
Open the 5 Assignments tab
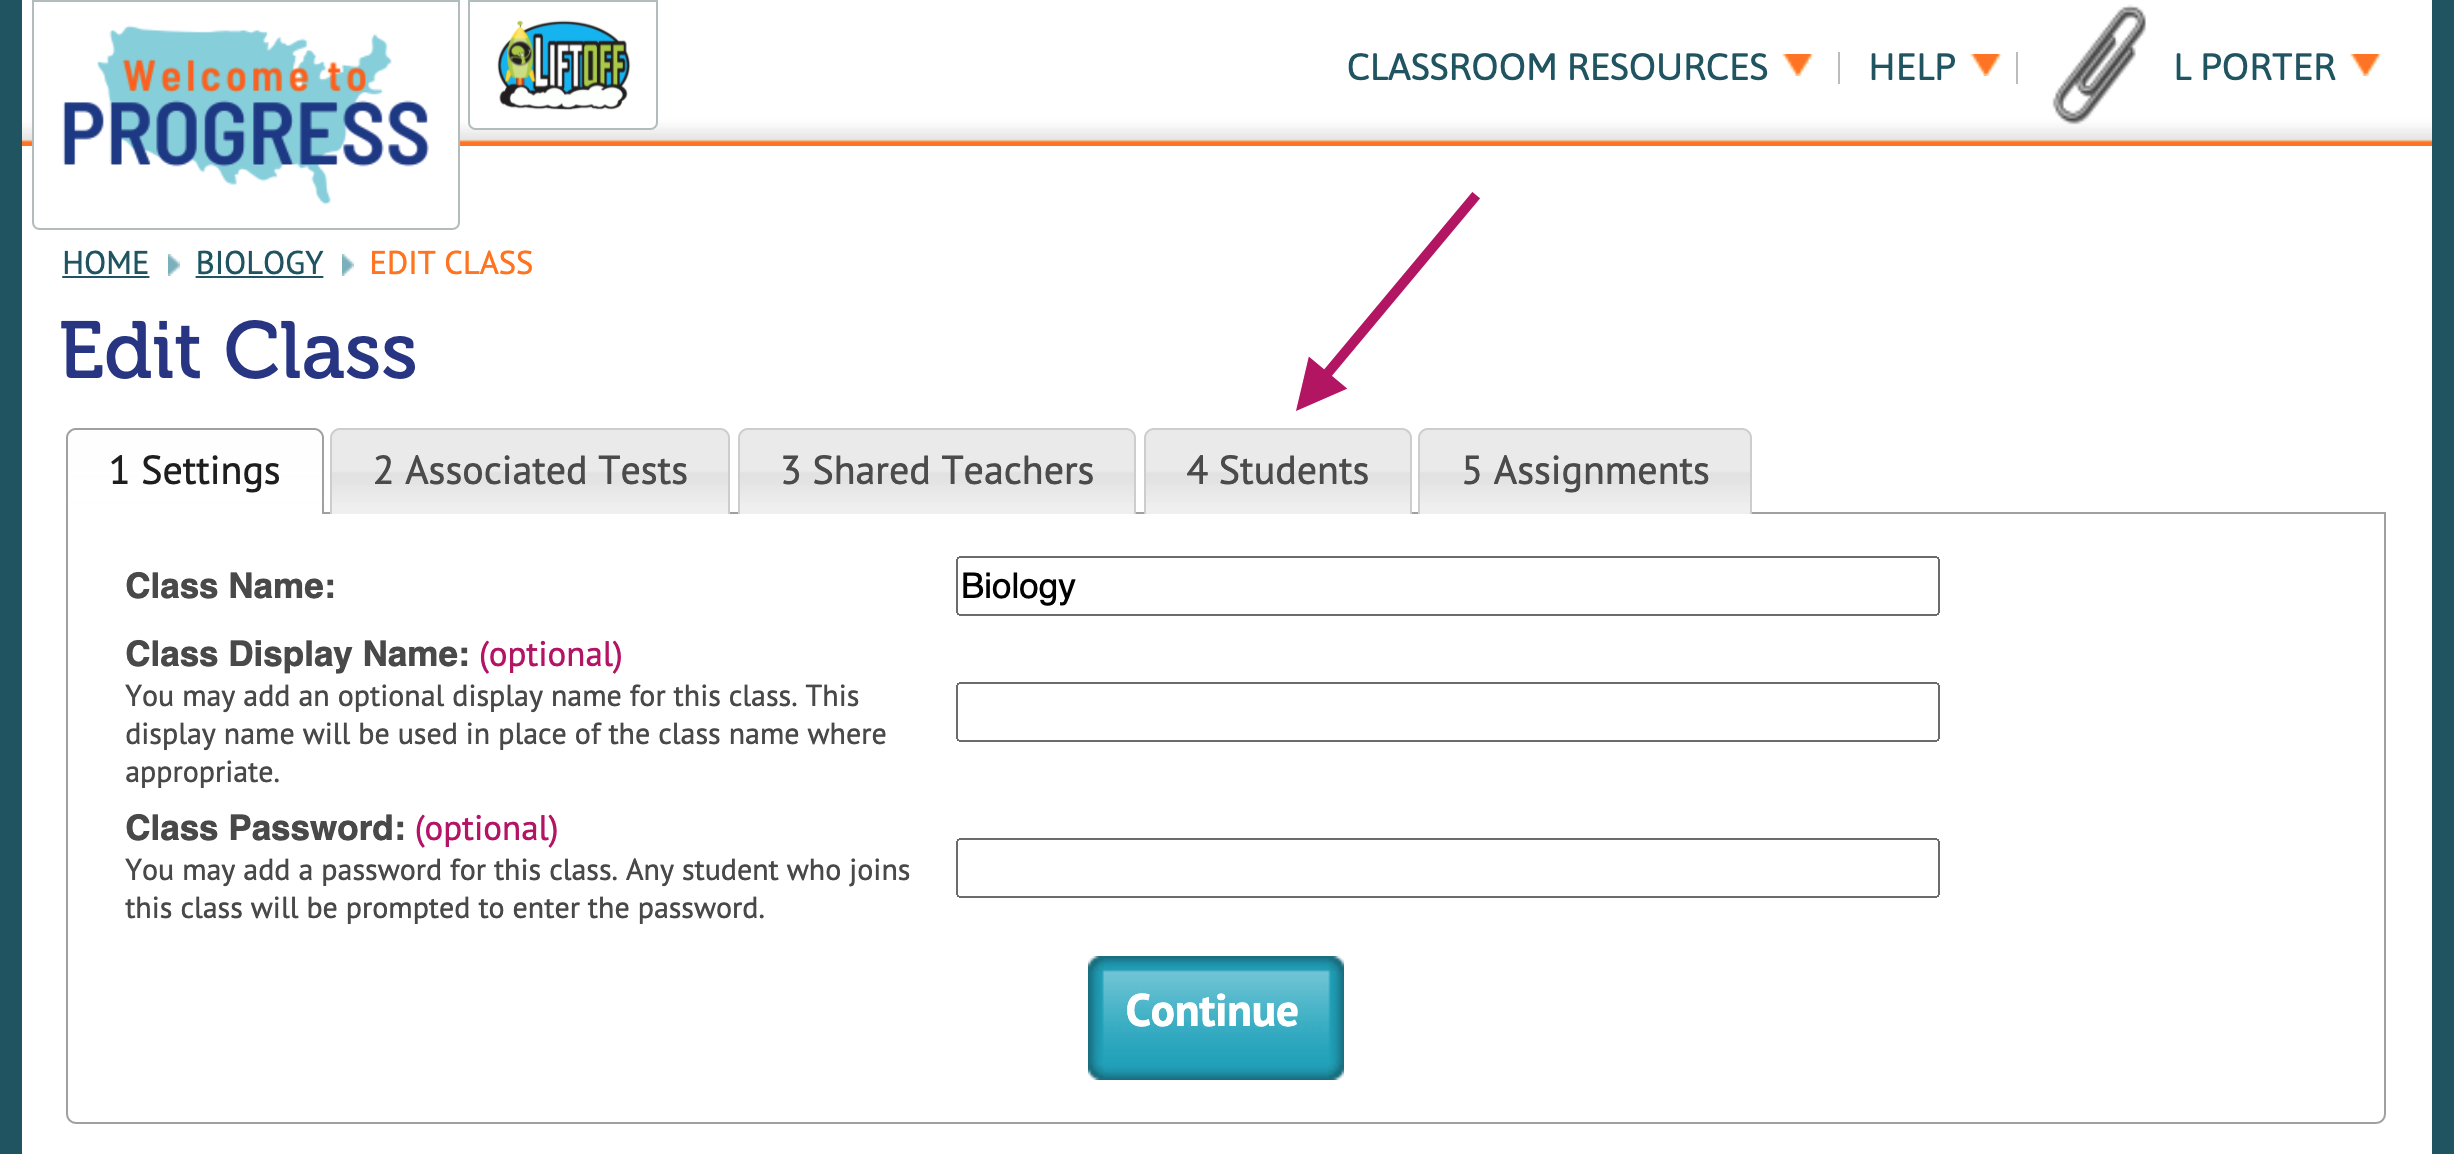(1585, 471)
